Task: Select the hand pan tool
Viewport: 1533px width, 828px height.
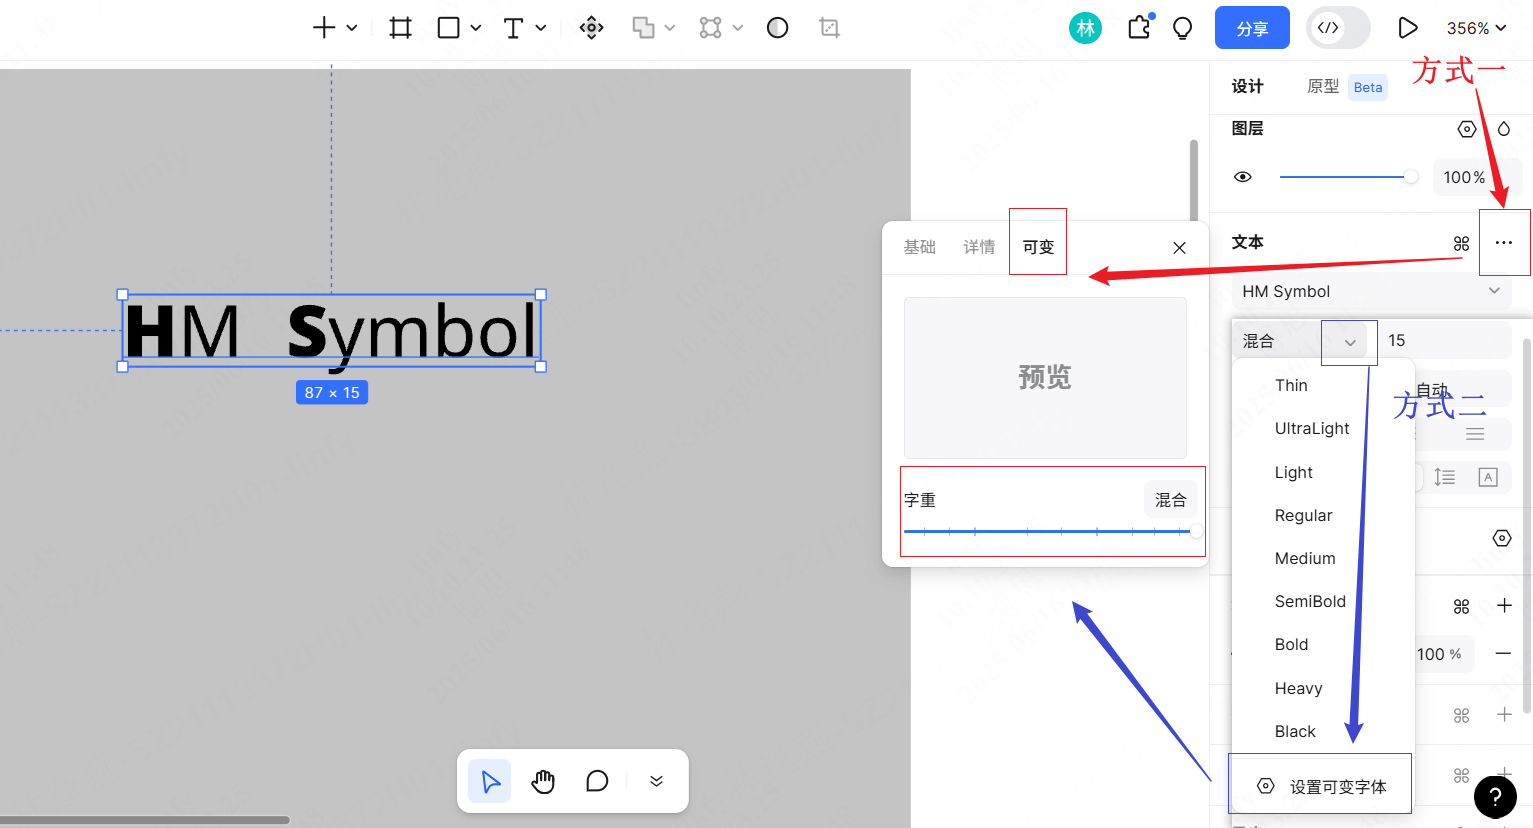Action: (x=543, y=781)
